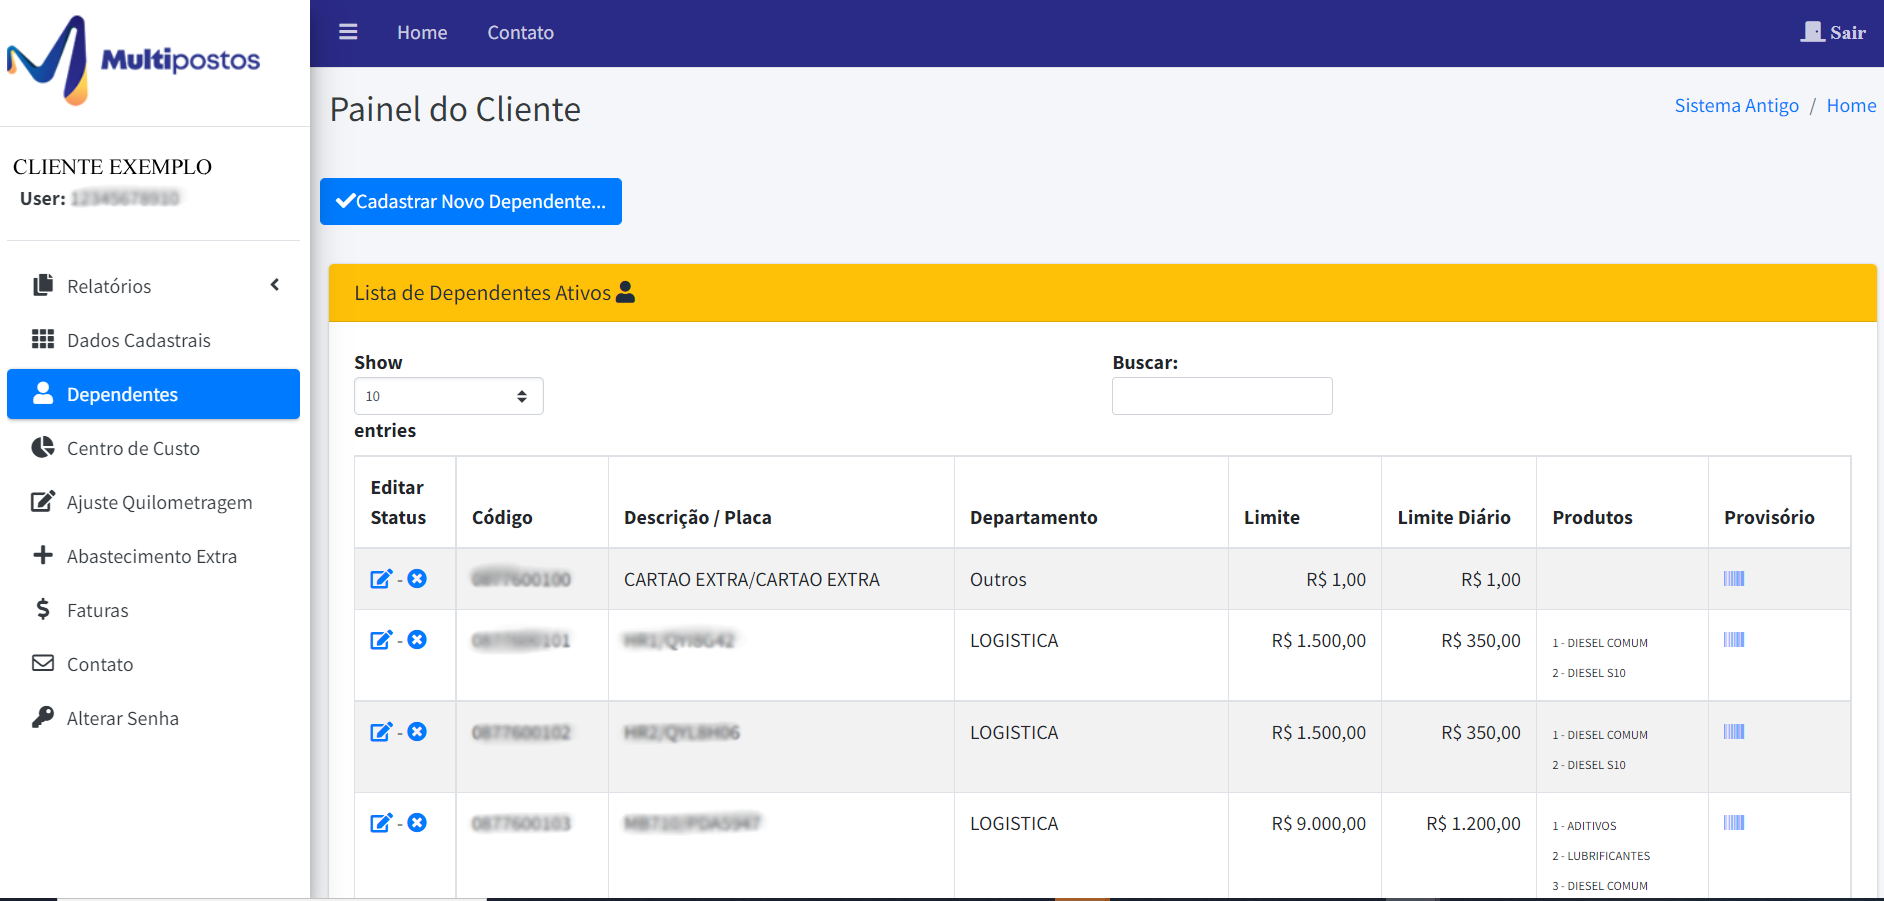This screenshot has height=901, width=1884.
Task: Click the CLIENTE EXEMPLO name text
Action: (112, 166)
